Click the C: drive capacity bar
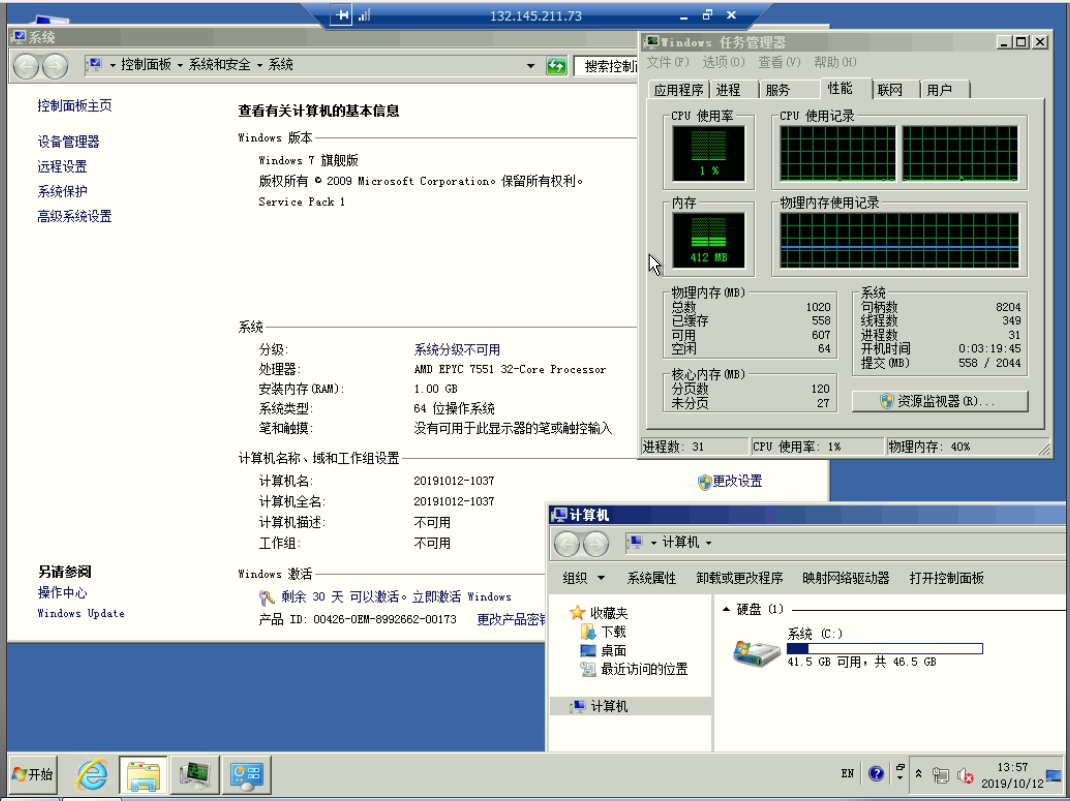 point(884,647)
